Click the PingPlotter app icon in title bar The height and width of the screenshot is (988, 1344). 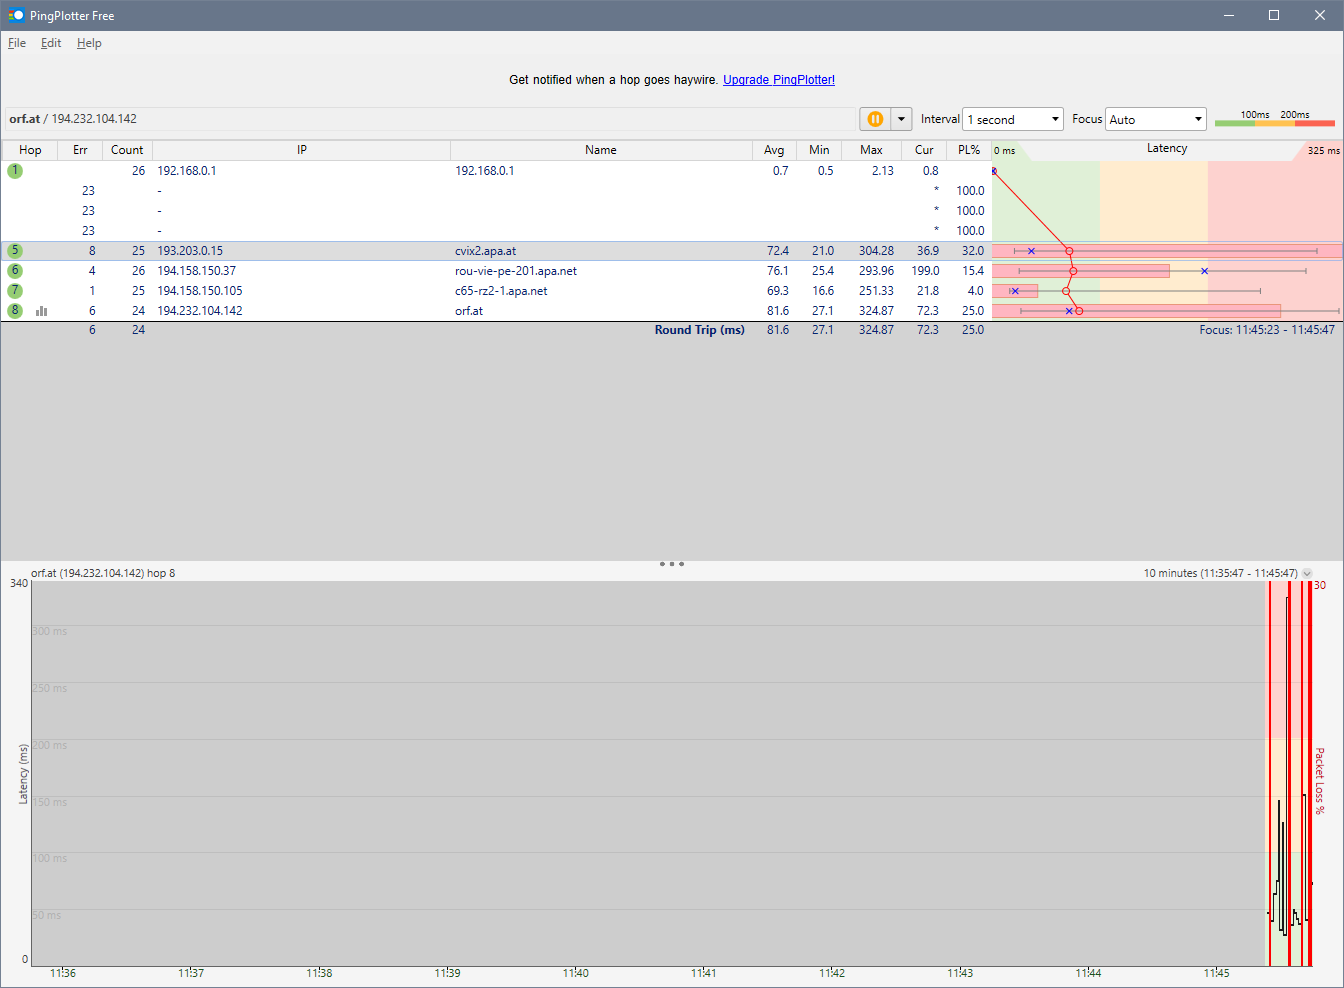click(15, 15)
